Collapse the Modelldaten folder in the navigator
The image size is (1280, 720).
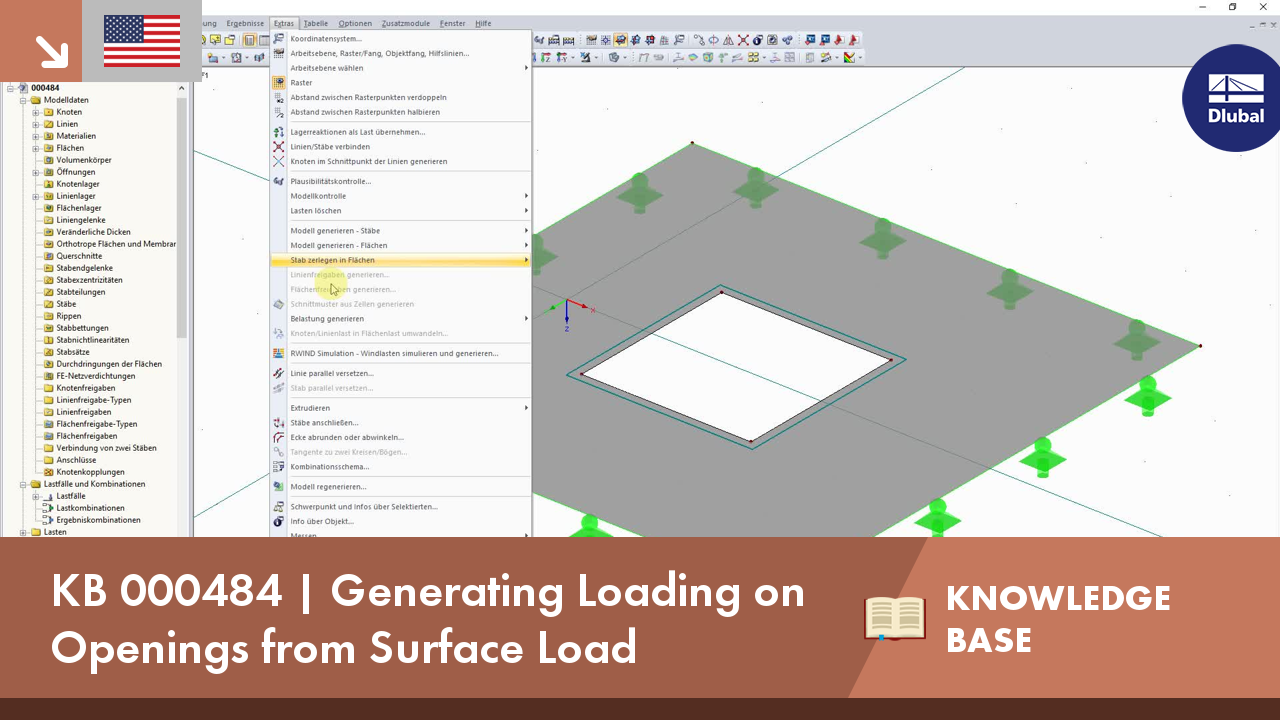(x=24, y=100)
